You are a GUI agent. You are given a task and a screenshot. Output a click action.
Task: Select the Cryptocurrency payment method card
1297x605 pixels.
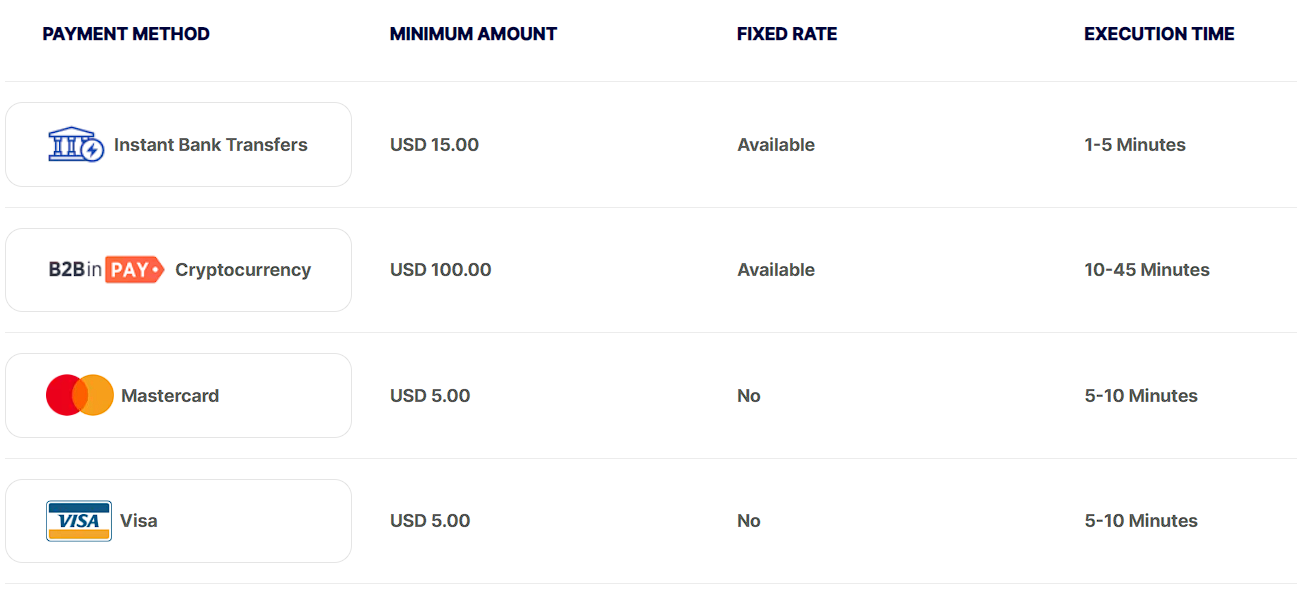pyautogui.click(x=178, y=270)
